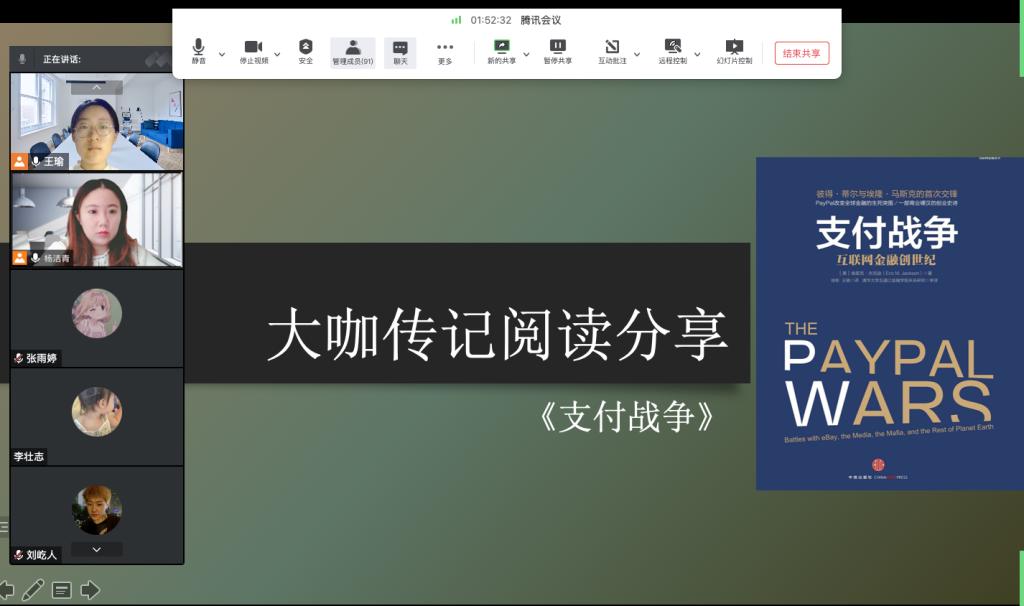1024x606 pixels.
Task: Enable 互动批注 annotation tool
Action: click(612, 52)
